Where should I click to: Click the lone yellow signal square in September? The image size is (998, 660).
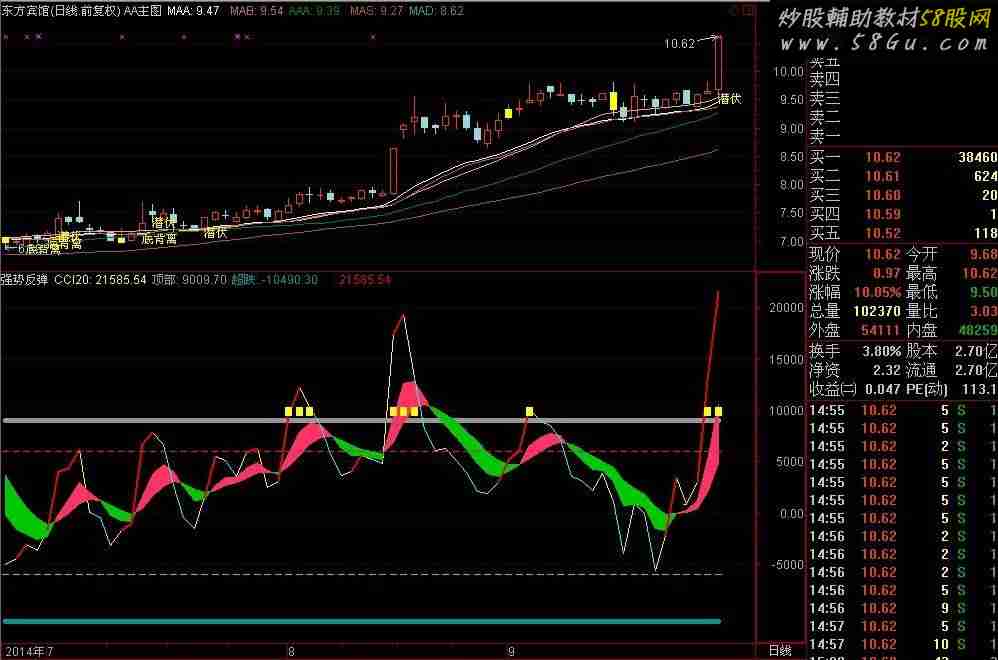pos(530,412)
